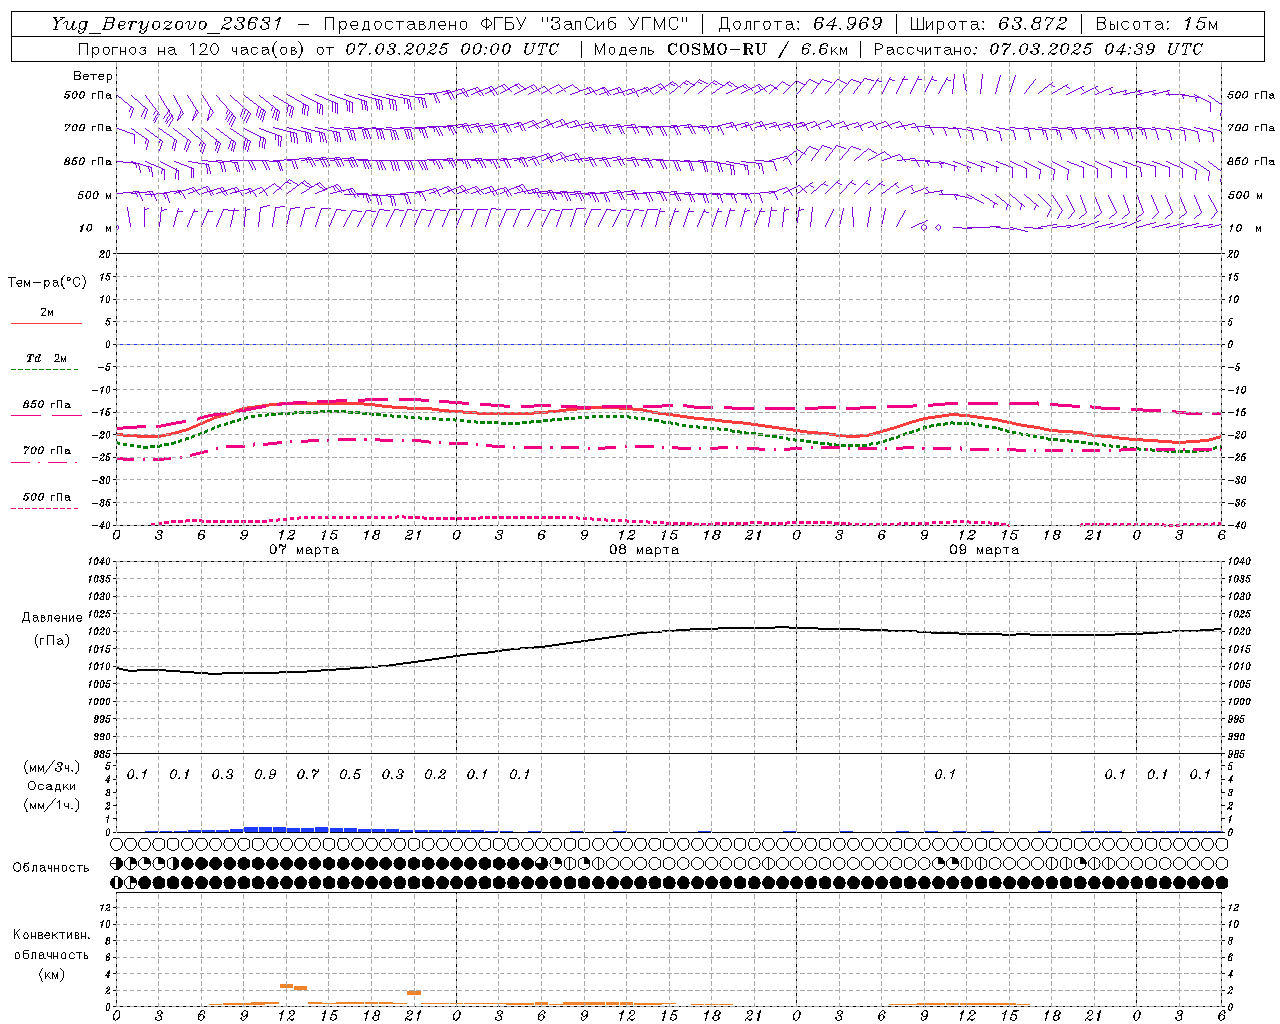The image size is (1280, 1024).
Task: Click the Осадки panel label
Action: click(x=51, y=786)
